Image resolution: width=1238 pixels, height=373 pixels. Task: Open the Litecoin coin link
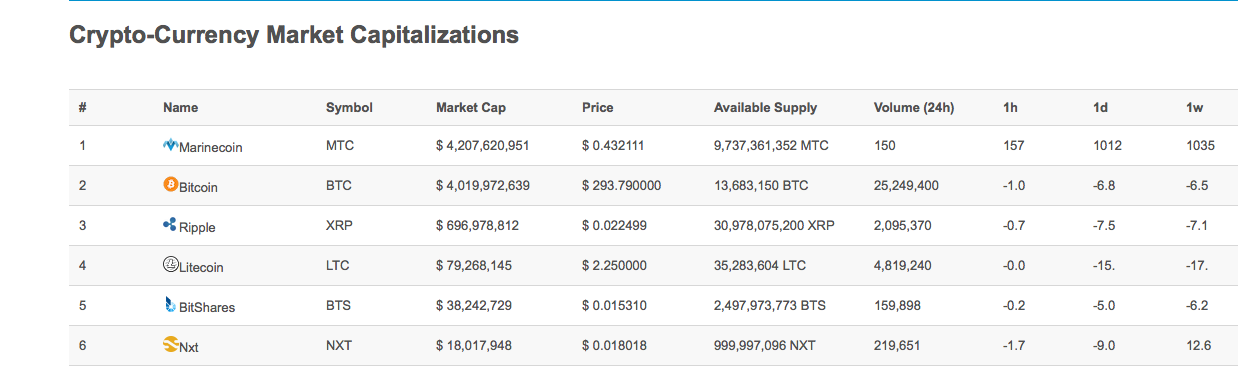pyautogui.click(x=201, y=267)
